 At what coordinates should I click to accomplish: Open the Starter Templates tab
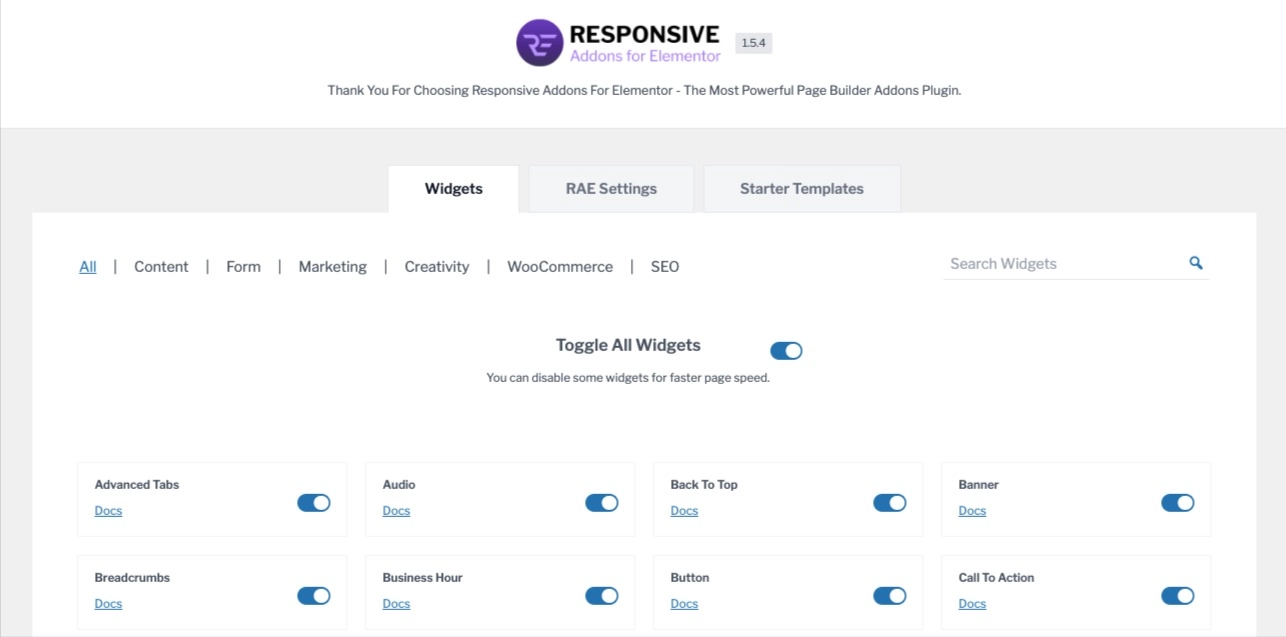pos(802,189)
